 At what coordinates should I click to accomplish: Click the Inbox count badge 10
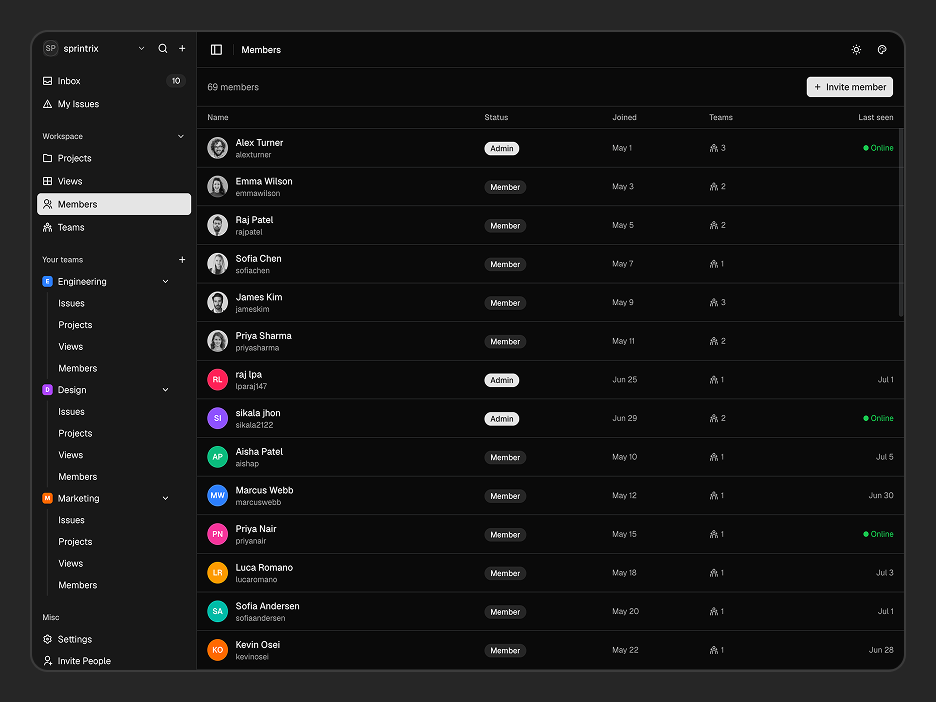[176, 81]
